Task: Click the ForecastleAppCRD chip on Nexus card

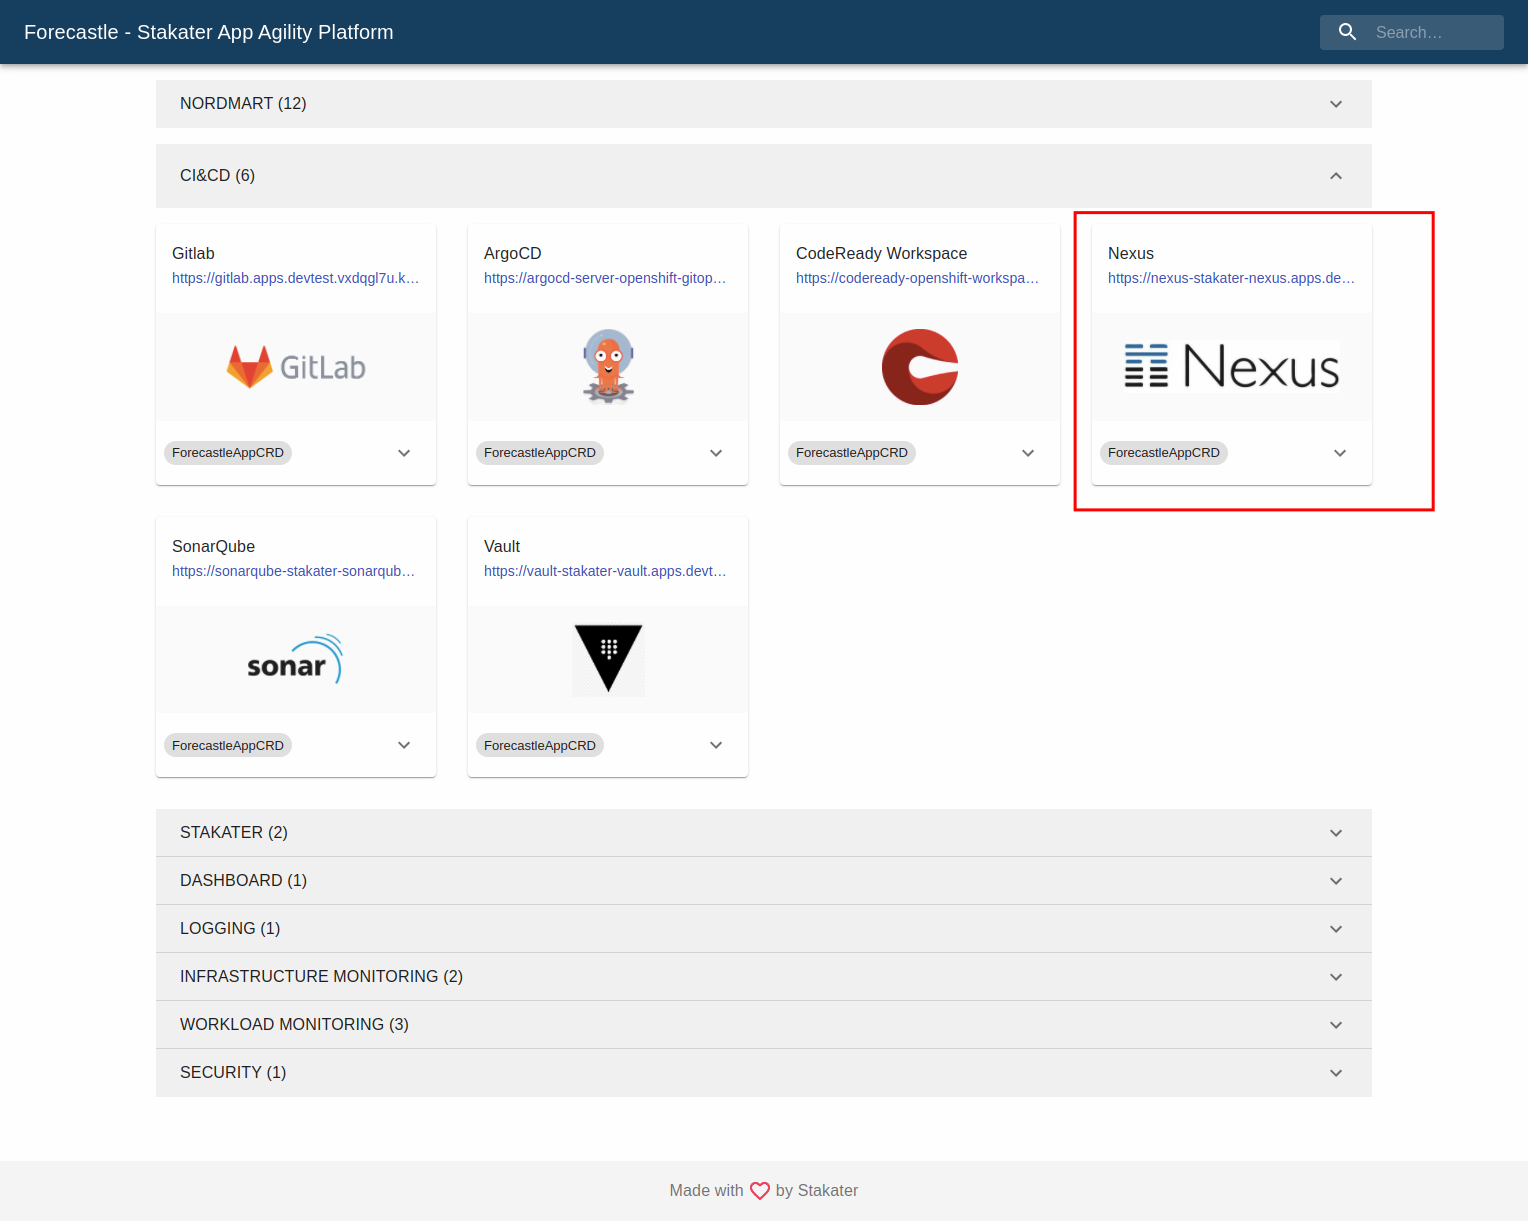Action: pyautogui.click(x=1163, y=453)
